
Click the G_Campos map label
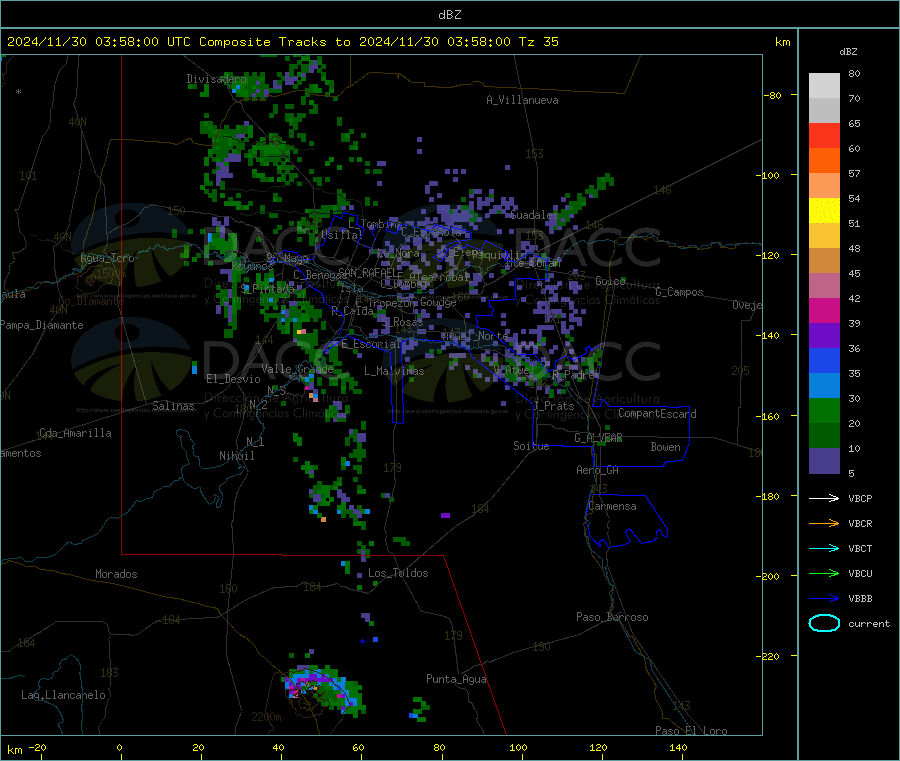pyautogui.click(x=679, y=292)
